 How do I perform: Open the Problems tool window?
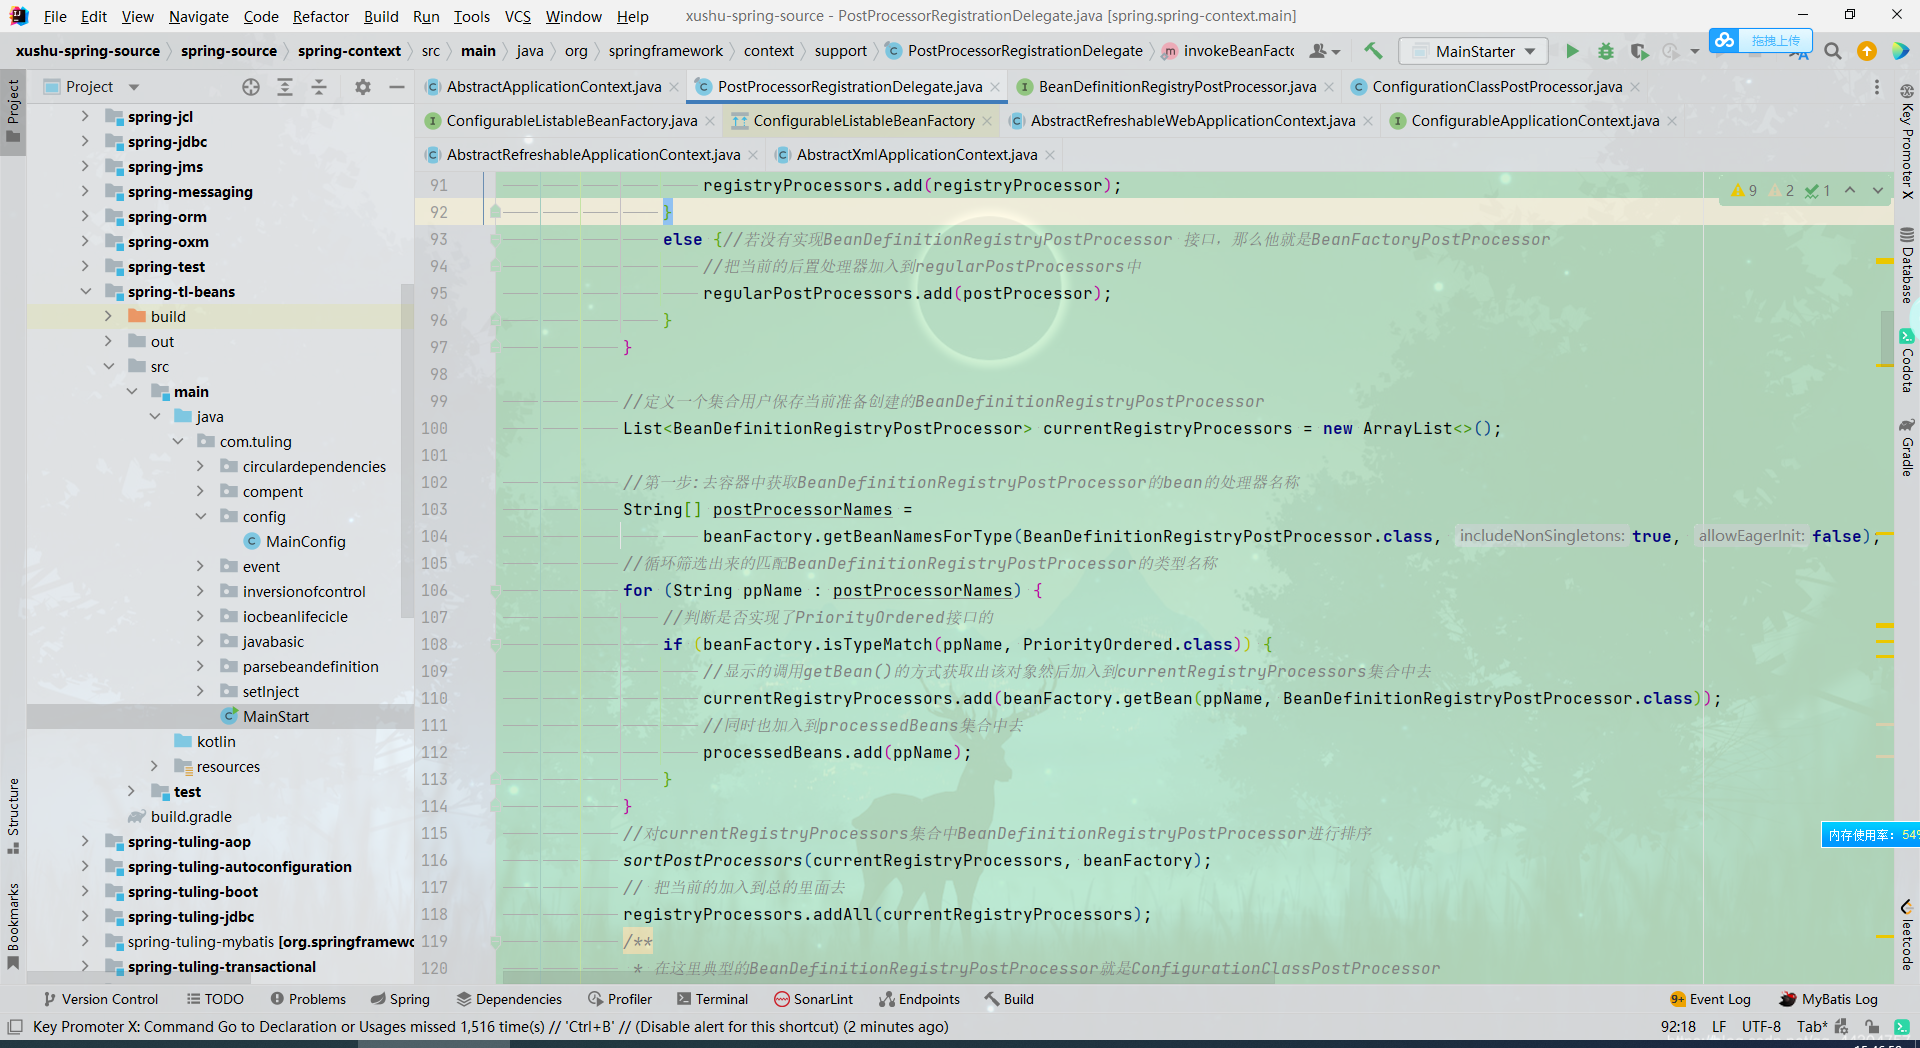pyautogui.click(x=308, y=999)
